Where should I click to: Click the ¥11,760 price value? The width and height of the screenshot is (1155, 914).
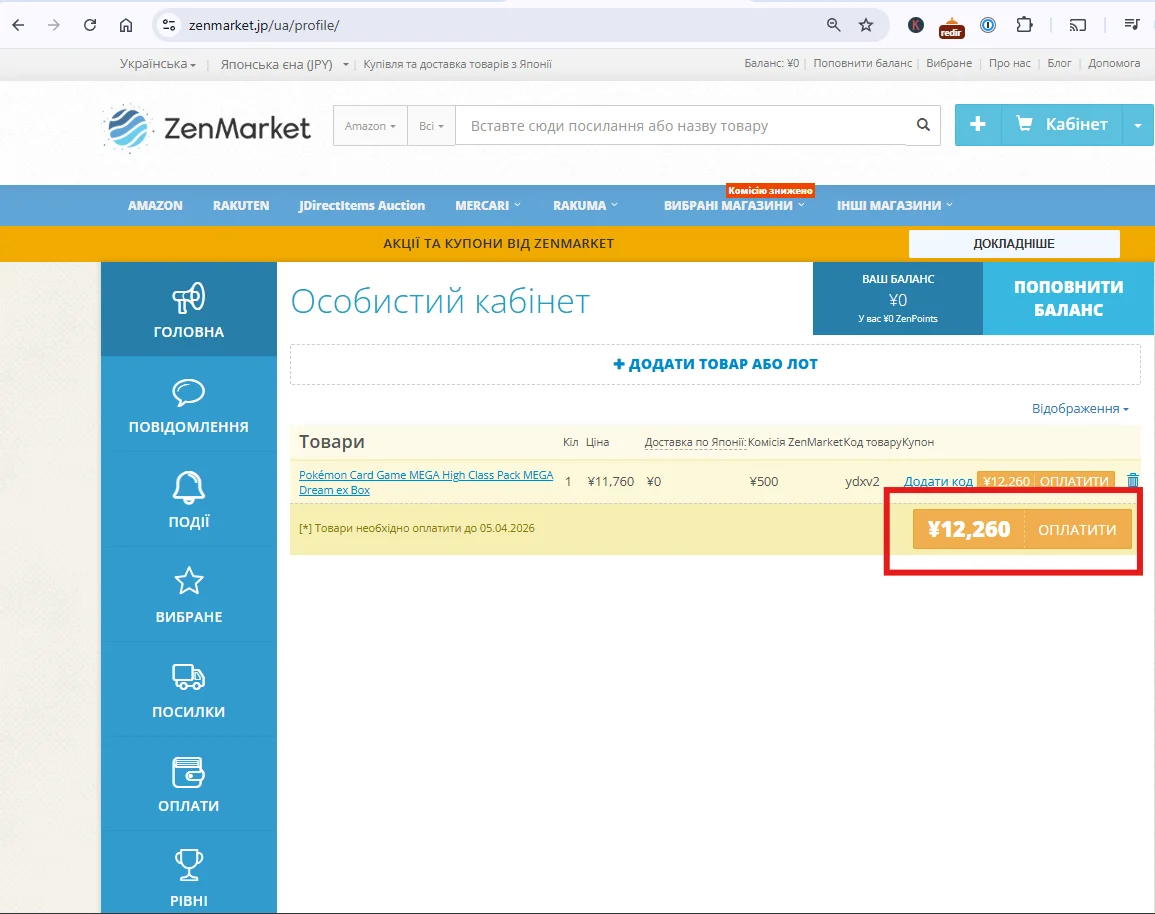611,482
